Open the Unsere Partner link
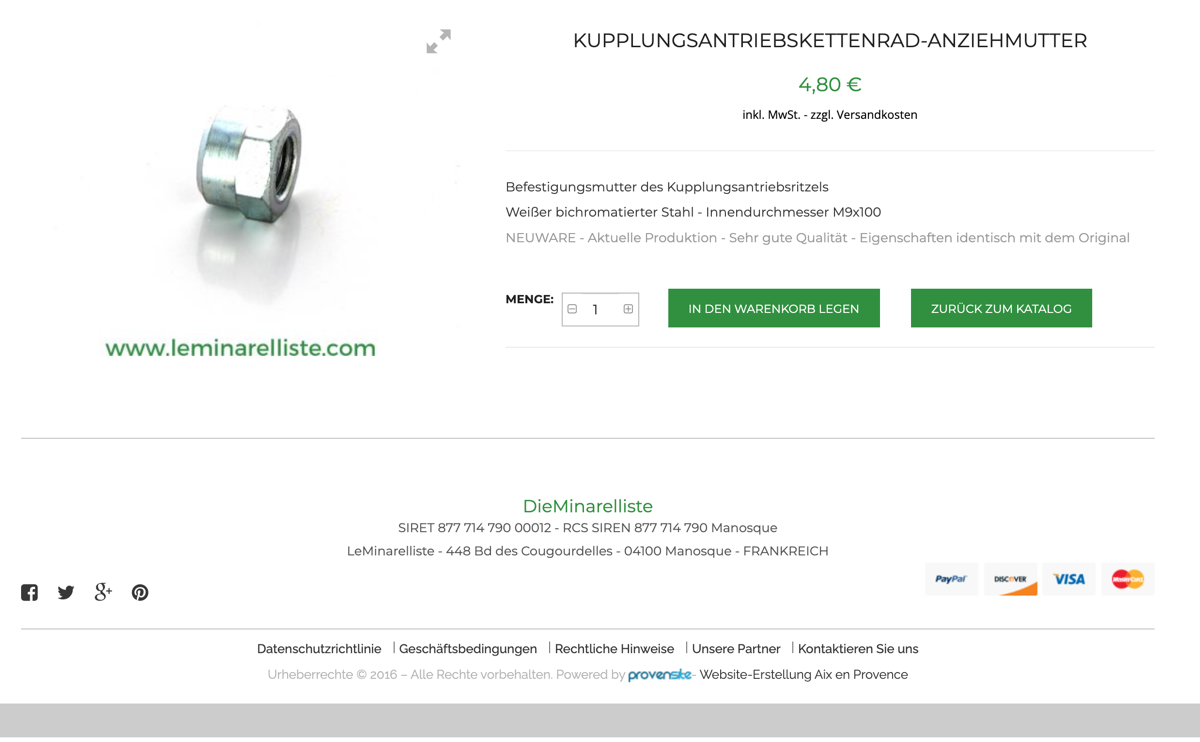Viewport: 1200px width, 742px height. click(x=736, y=649)
